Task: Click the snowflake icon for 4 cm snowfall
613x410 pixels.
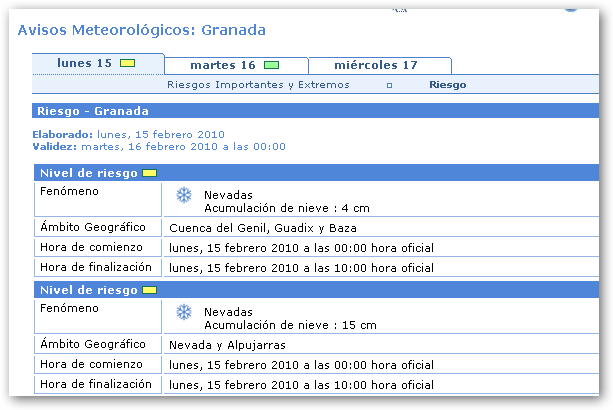Action: [183, 195]
